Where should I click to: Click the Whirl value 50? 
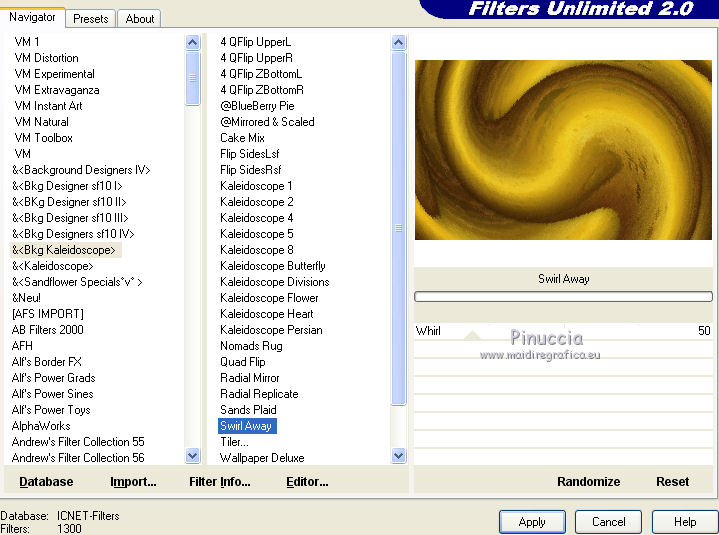704,331
